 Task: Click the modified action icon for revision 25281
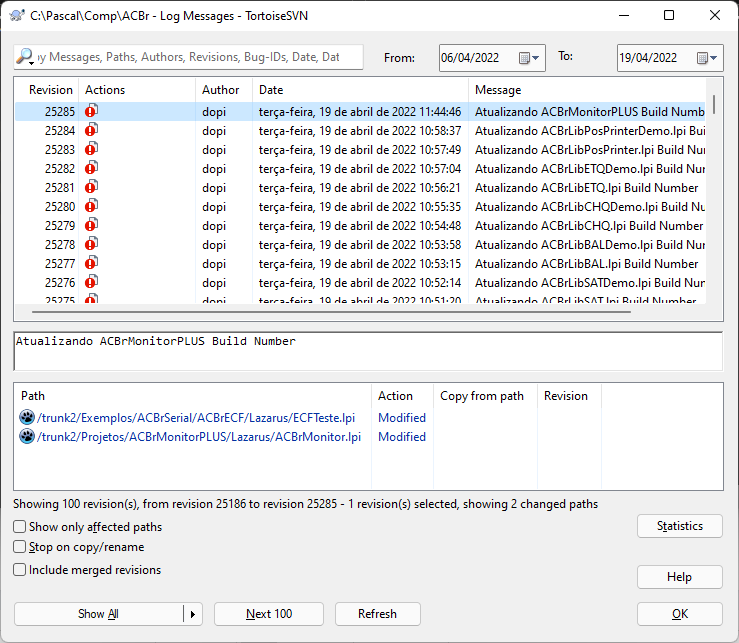coord(91,187)
